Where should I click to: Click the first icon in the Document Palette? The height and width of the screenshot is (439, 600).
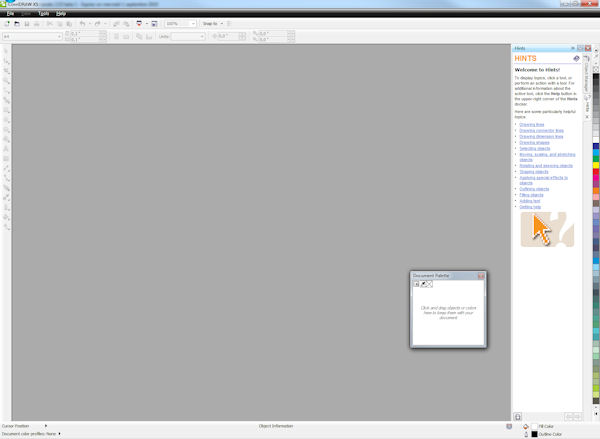[417, 284]
